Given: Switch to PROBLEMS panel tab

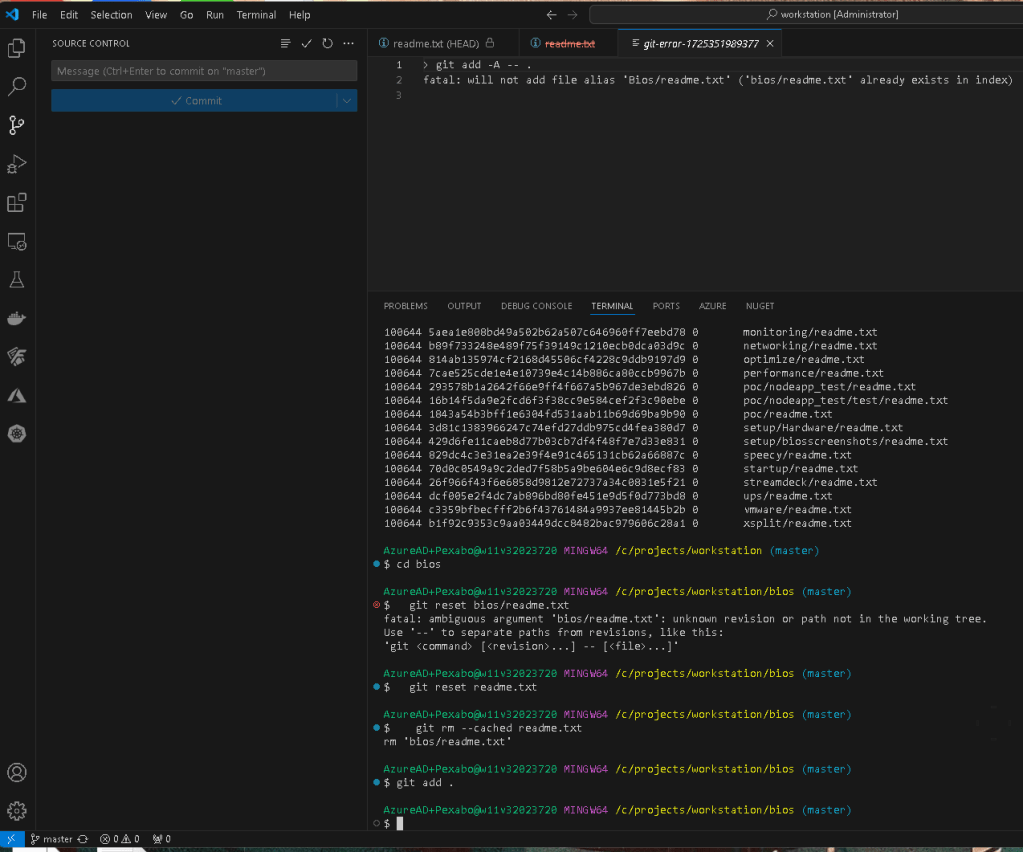Looking at the screenshot, I should [405, 306].
